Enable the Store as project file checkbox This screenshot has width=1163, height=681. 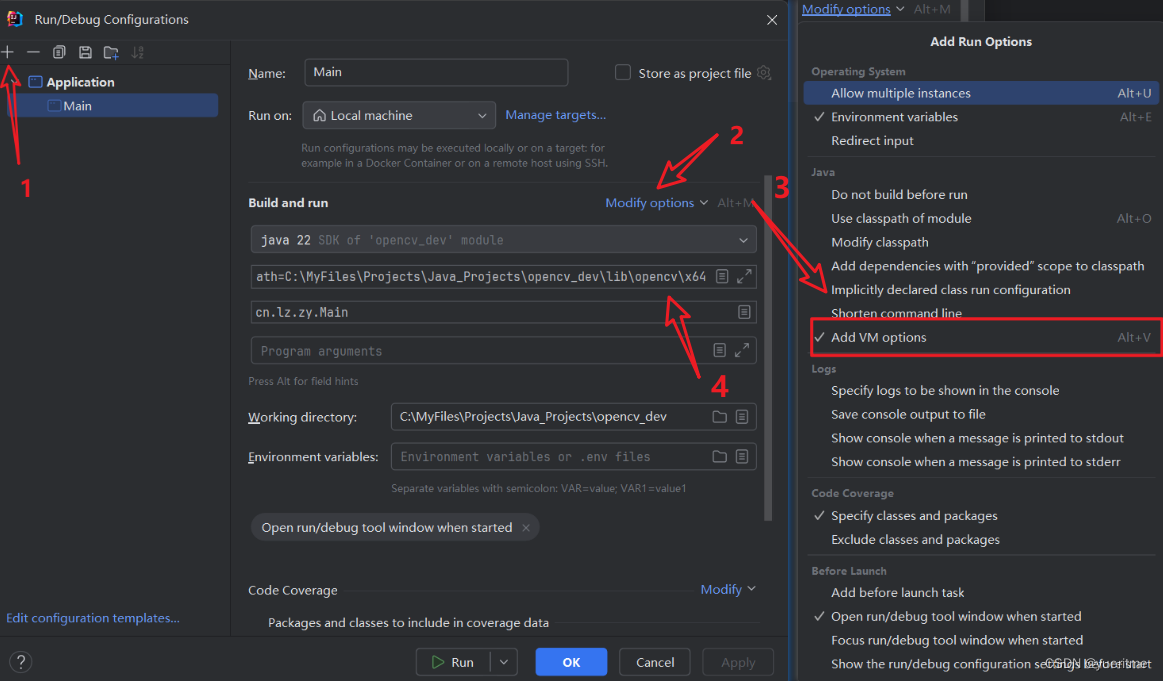pos(623,72)
